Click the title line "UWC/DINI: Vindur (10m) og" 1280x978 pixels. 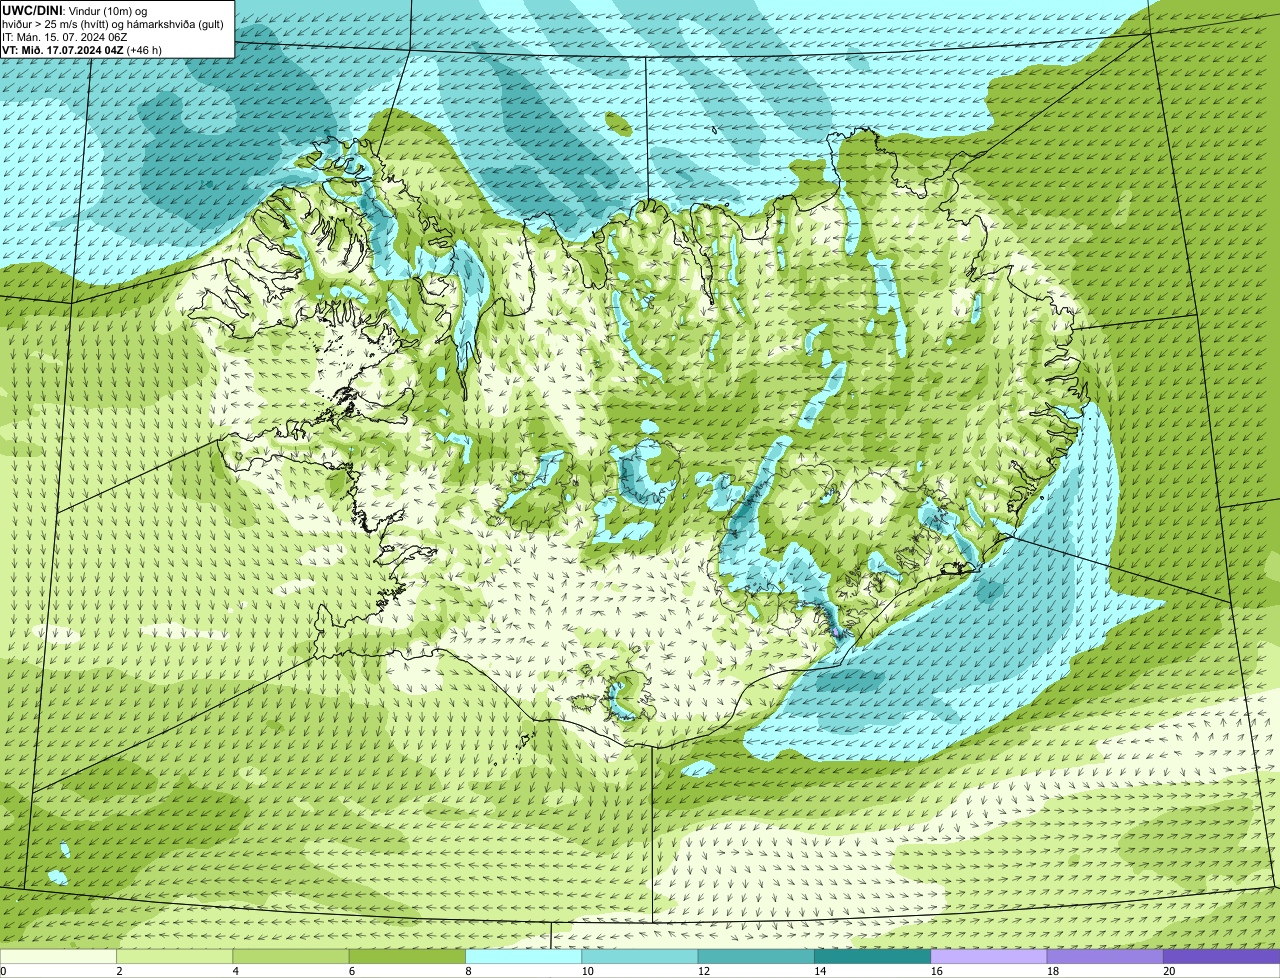(75, 10)
